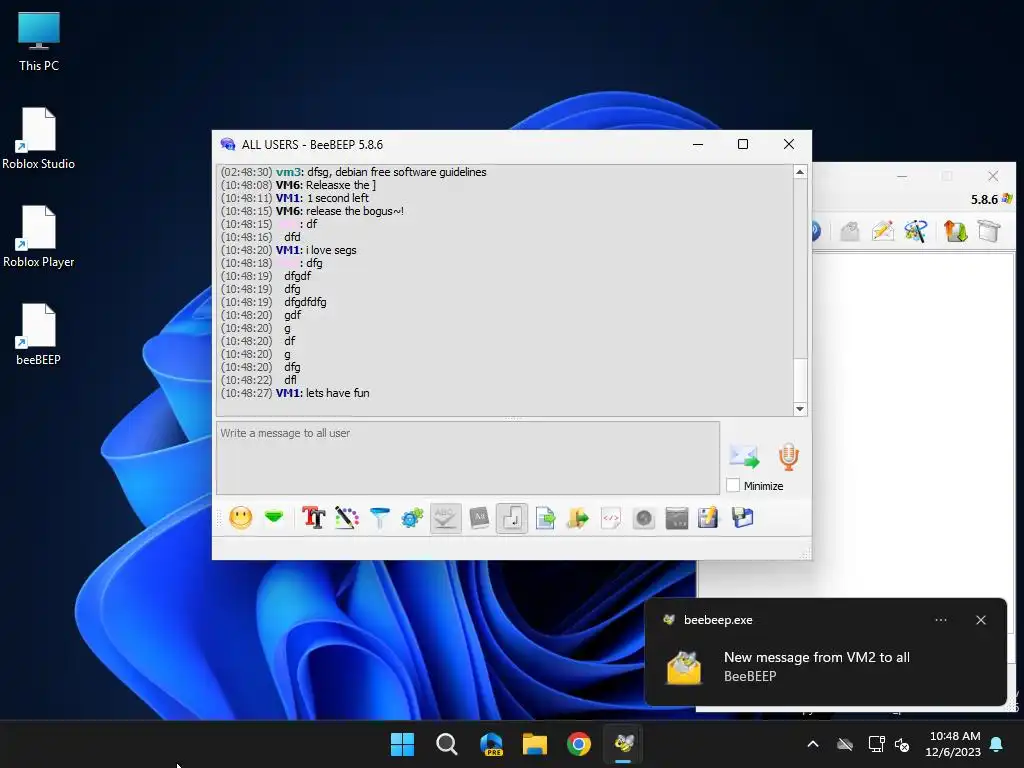Image resolution: width=1024 pixels, height=768 pixels.
Task: Tick the Minimize checkbox
Action: point(733,486)
